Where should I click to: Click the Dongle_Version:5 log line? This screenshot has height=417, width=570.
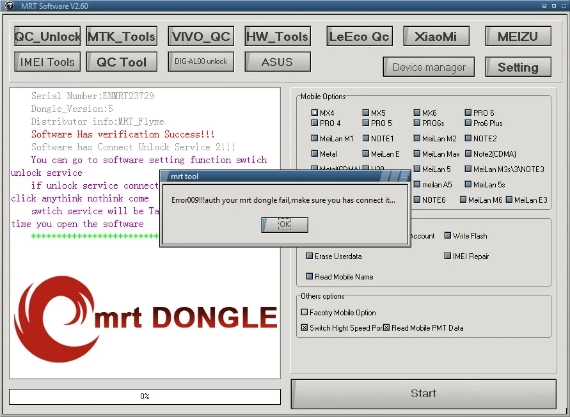point(72,108)
